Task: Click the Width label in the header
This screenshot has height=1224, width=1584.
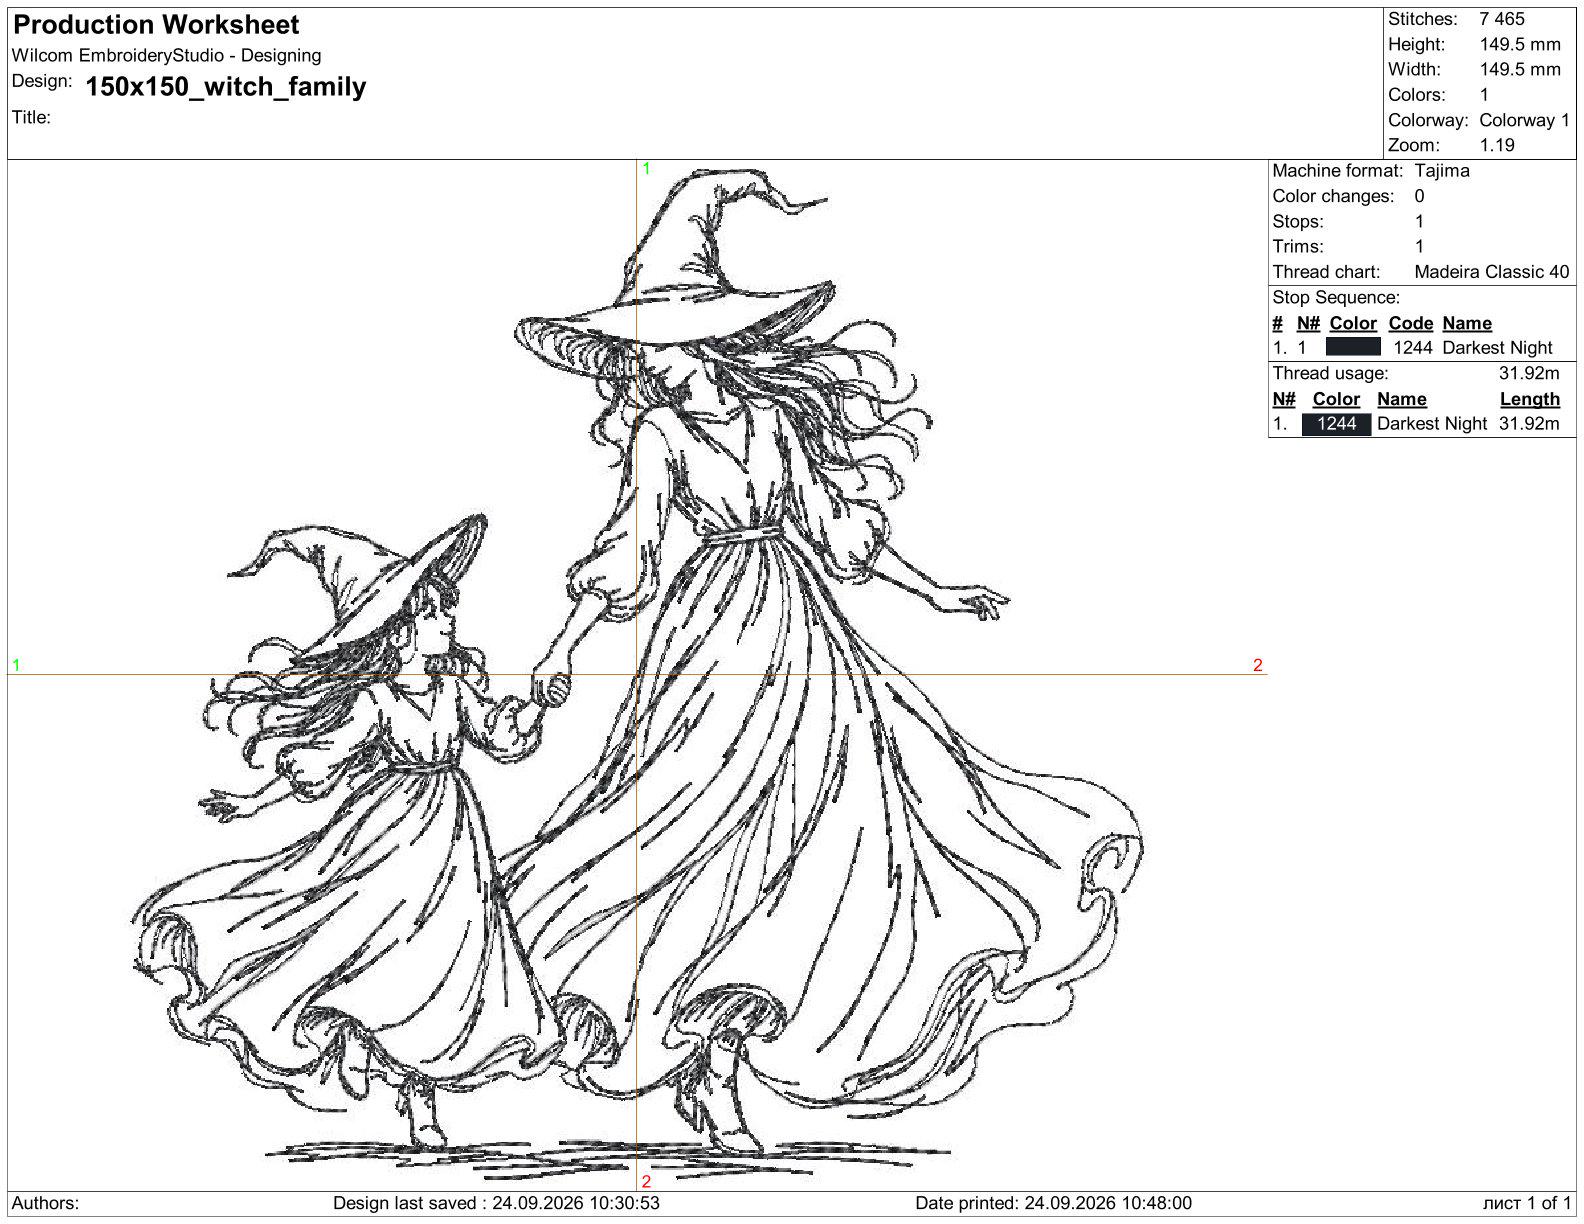Action: [x=1414, y=69]
